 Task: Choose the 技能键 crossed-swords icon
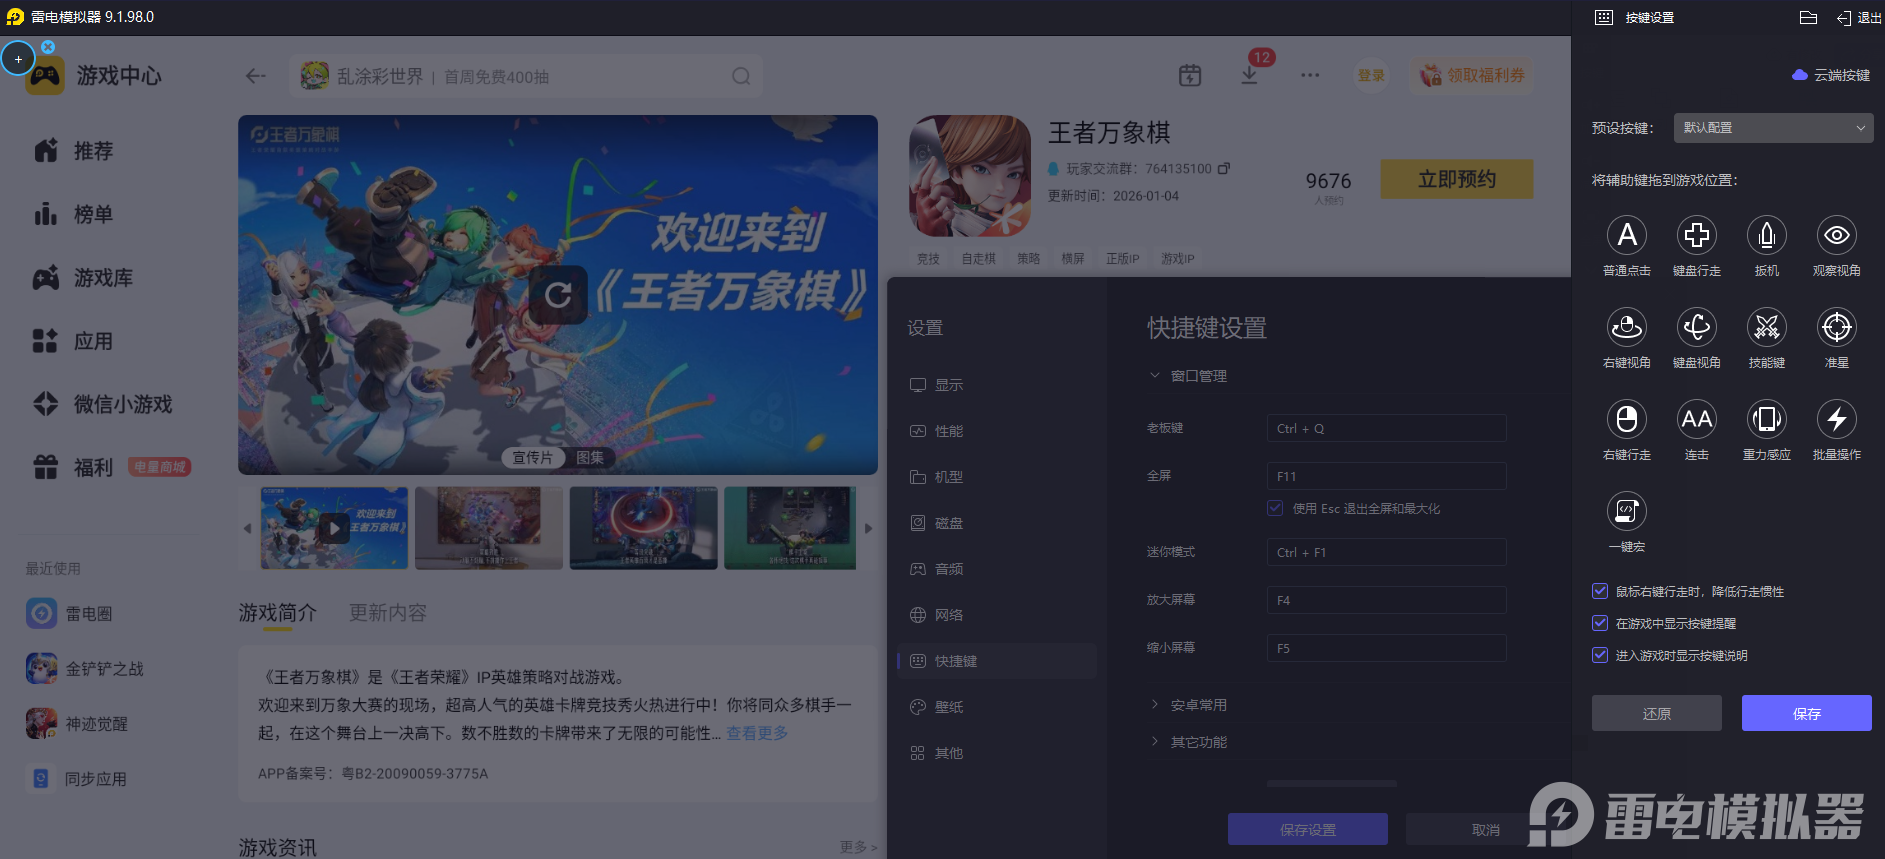[x=1767, y=327]
